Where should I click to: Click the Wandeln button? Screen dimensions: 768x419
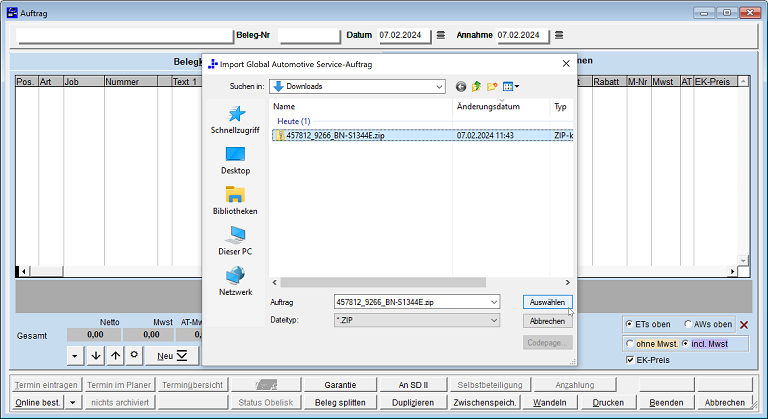click(550, 402)
